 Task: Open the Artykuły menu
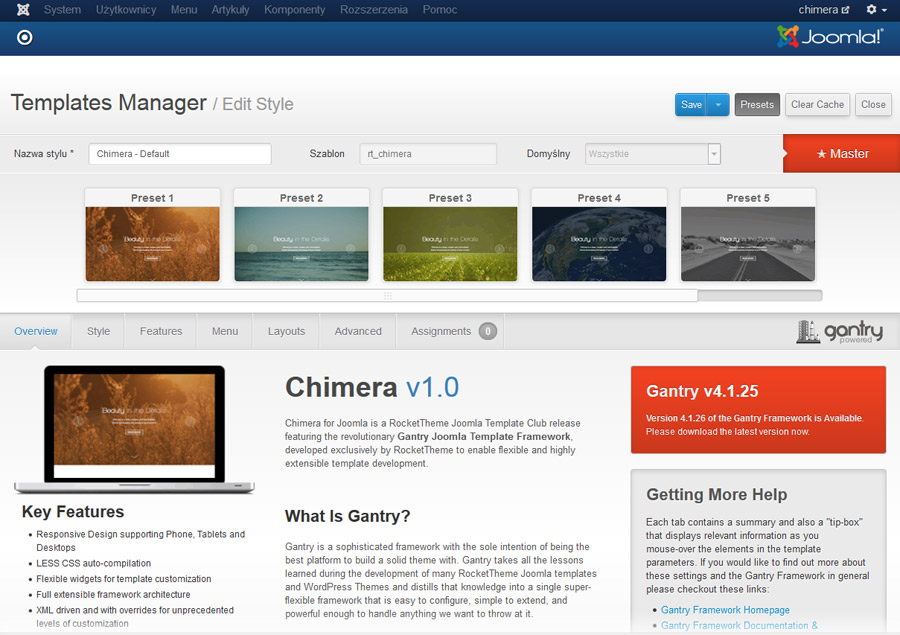pos(230,10)
